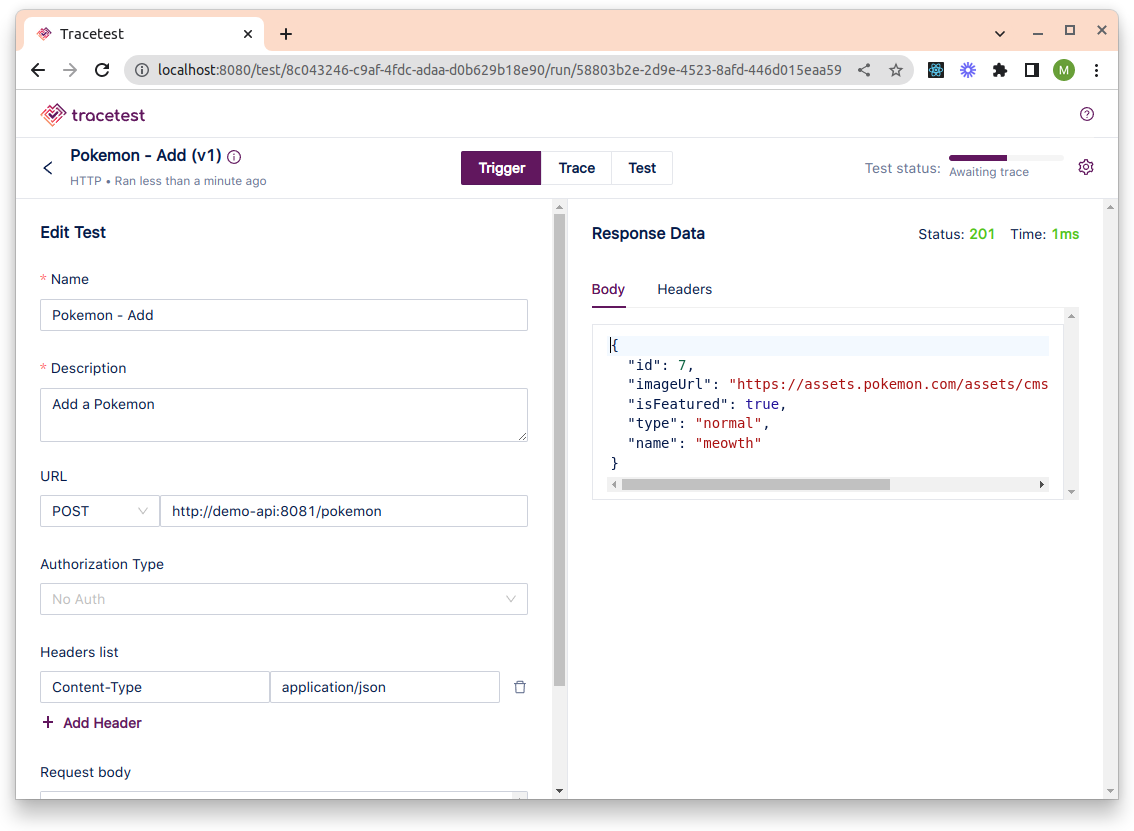
Task: Select the Headers response tab
Action: [x=684, y=289]
